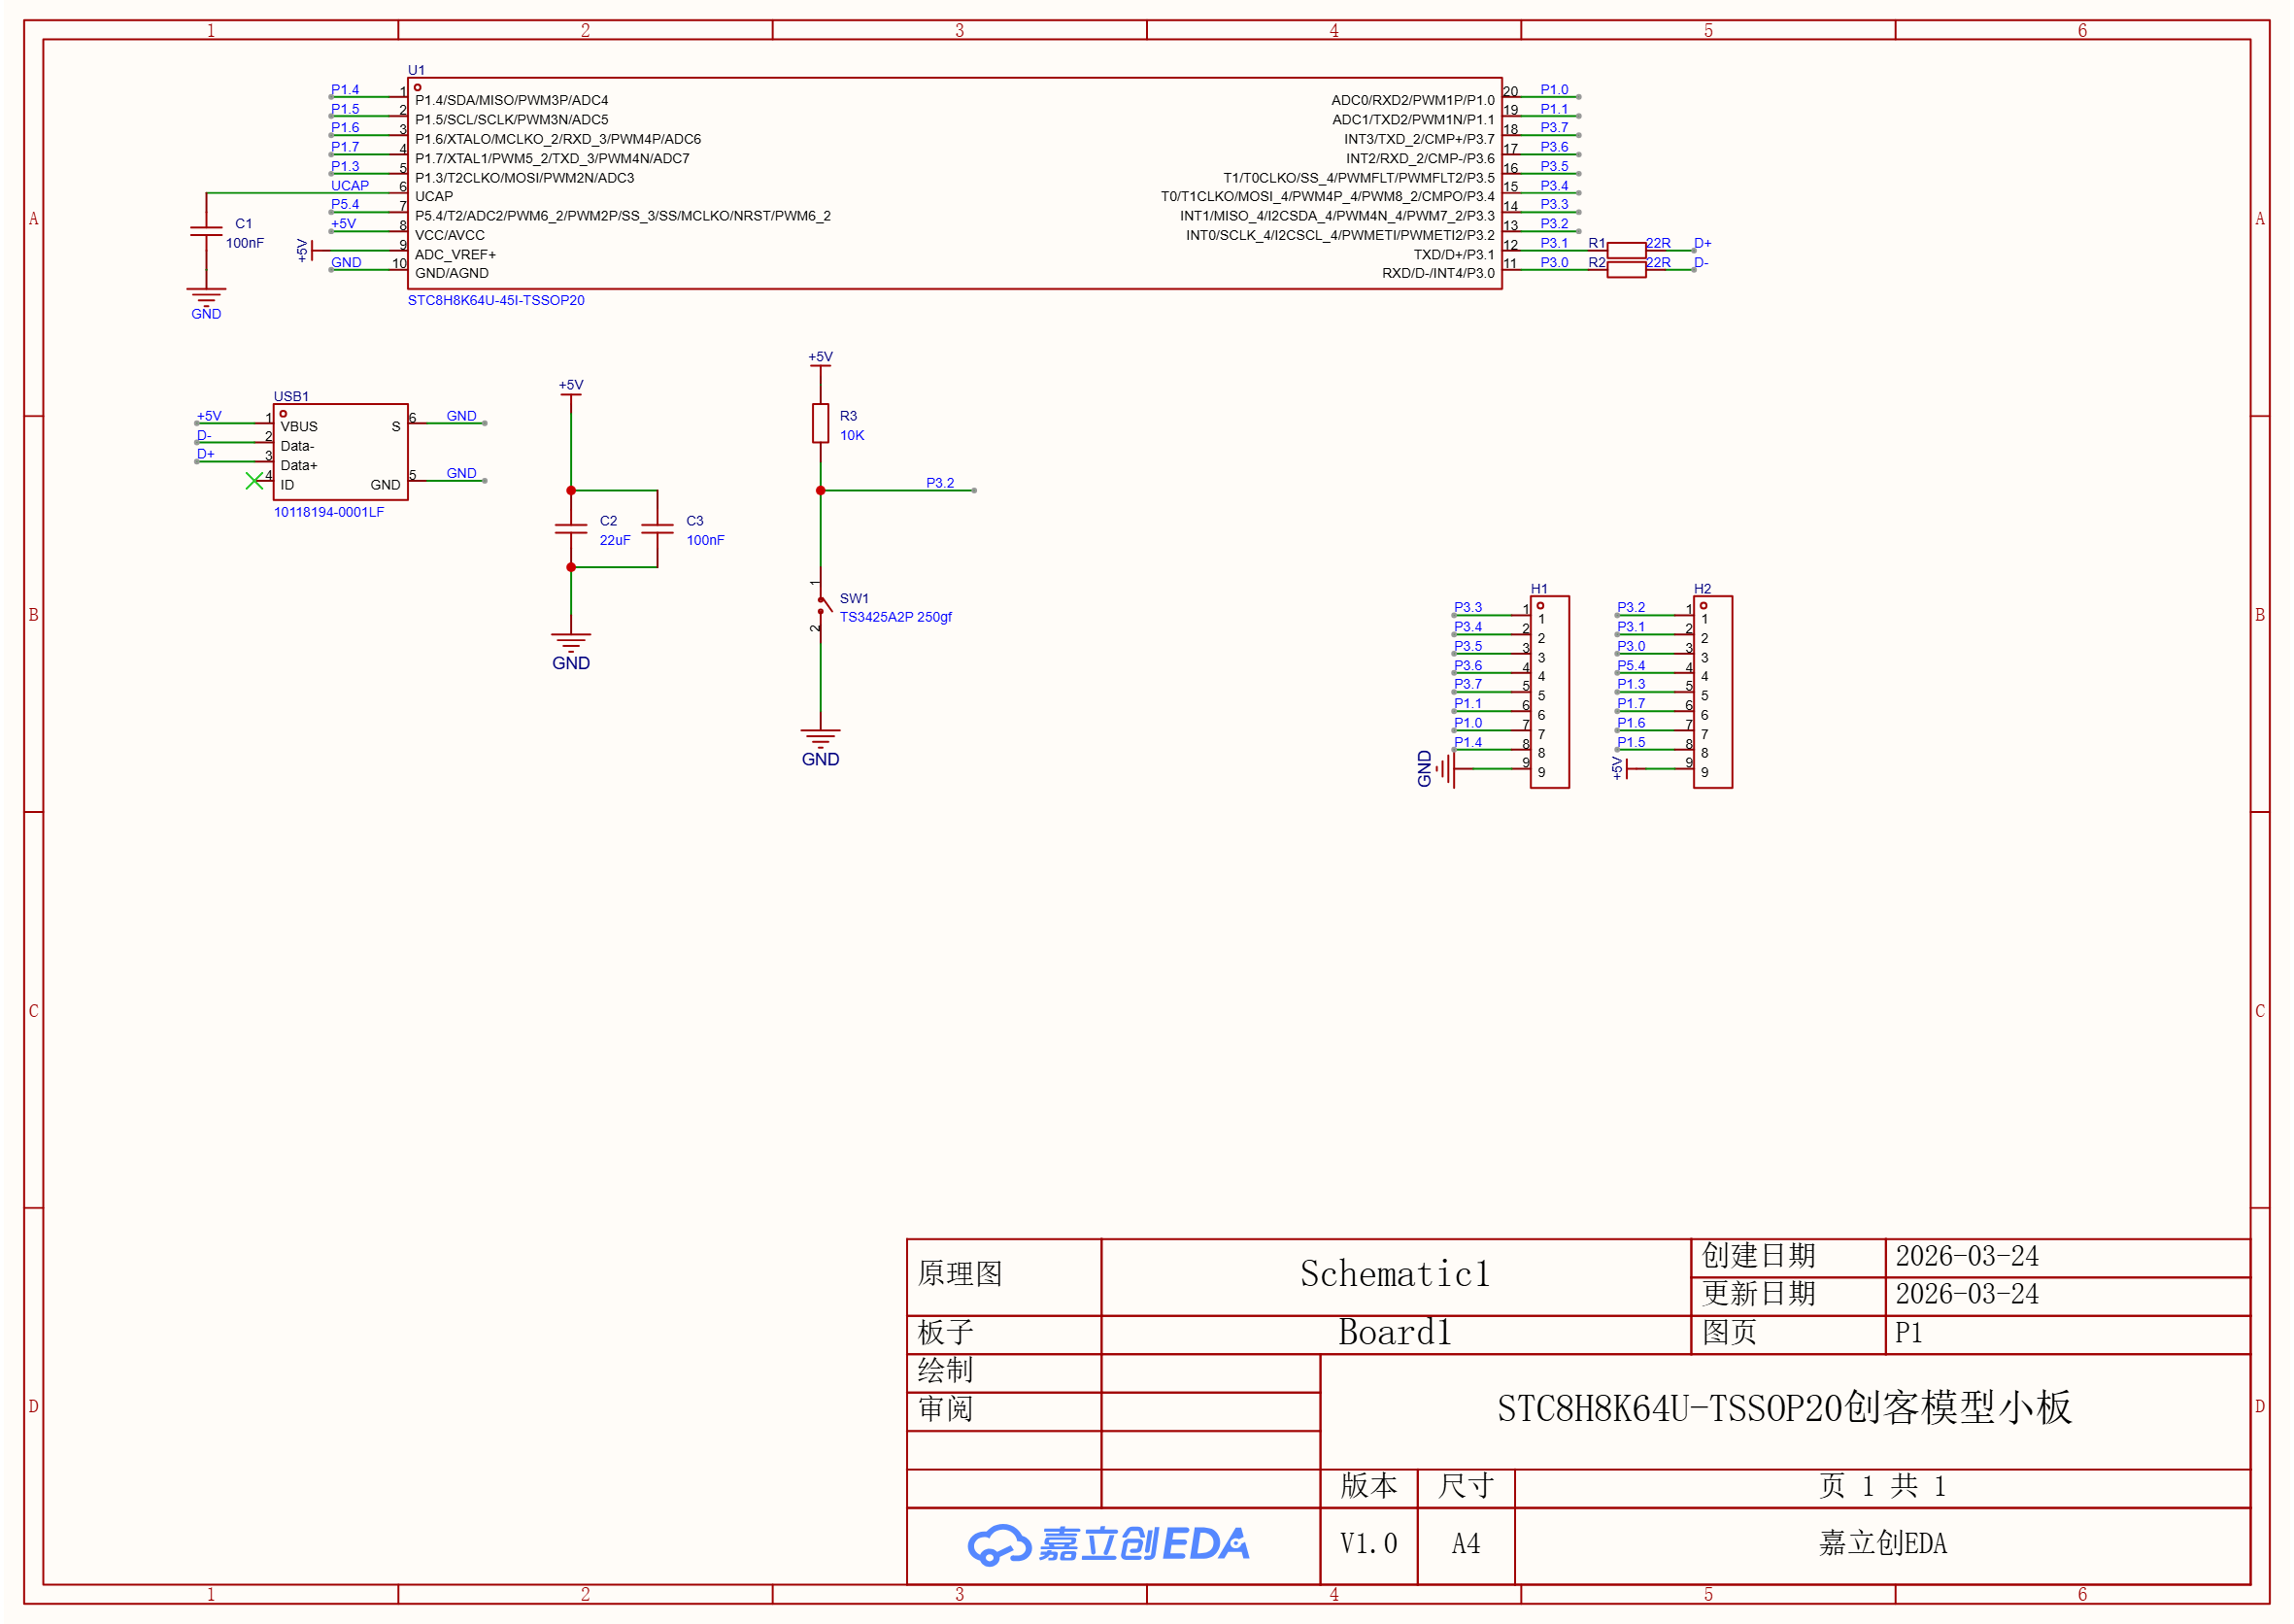Click the ADC_VREF+ pin name in U1
The width and height of the screenshot is (2294, 1624).
(455, 254)
